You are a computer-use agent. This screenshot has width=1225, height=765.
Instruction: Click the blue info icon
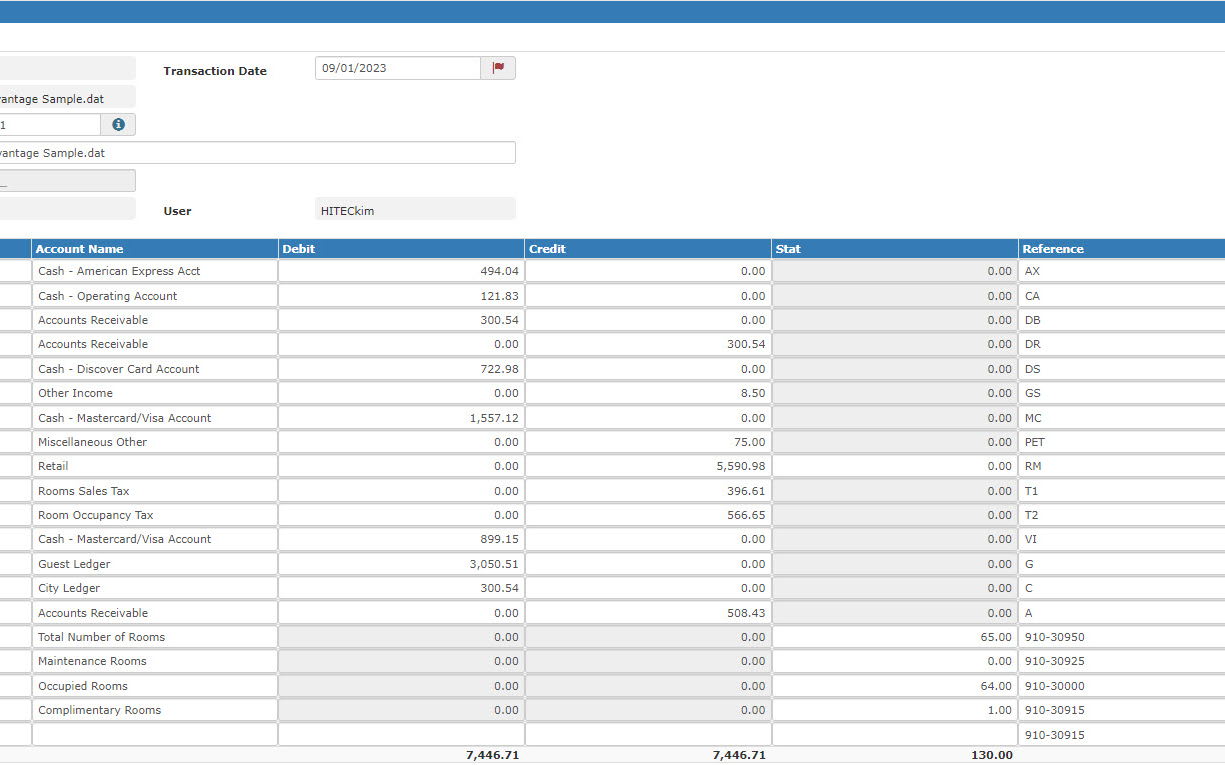[118, 125]
